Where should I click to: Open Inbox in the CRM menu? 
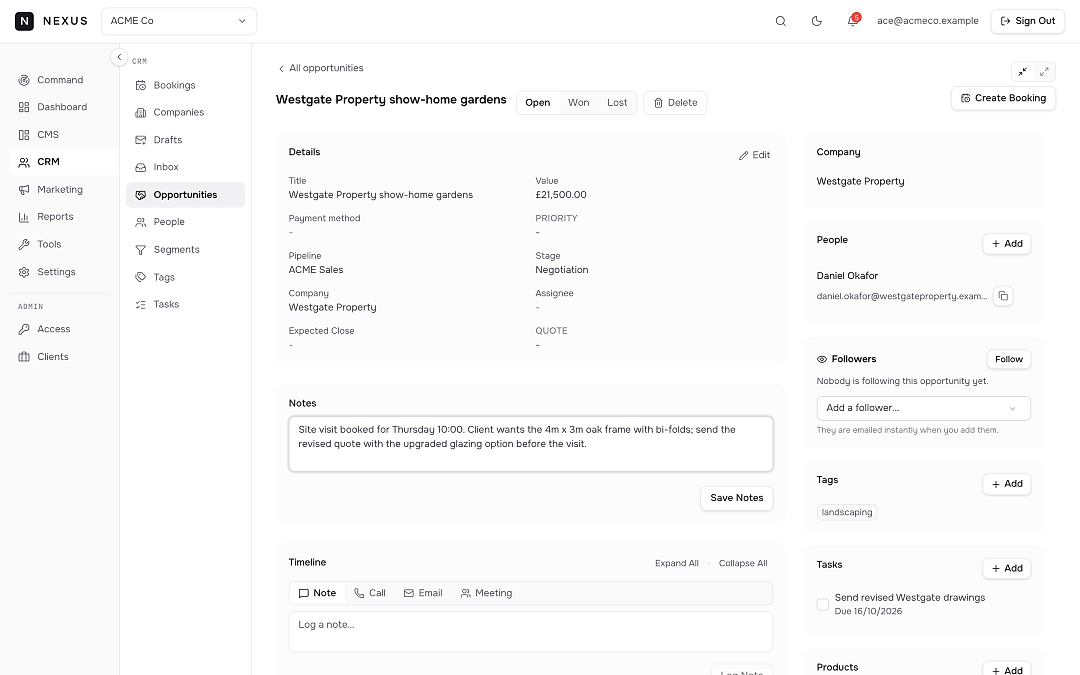[185, 167]
